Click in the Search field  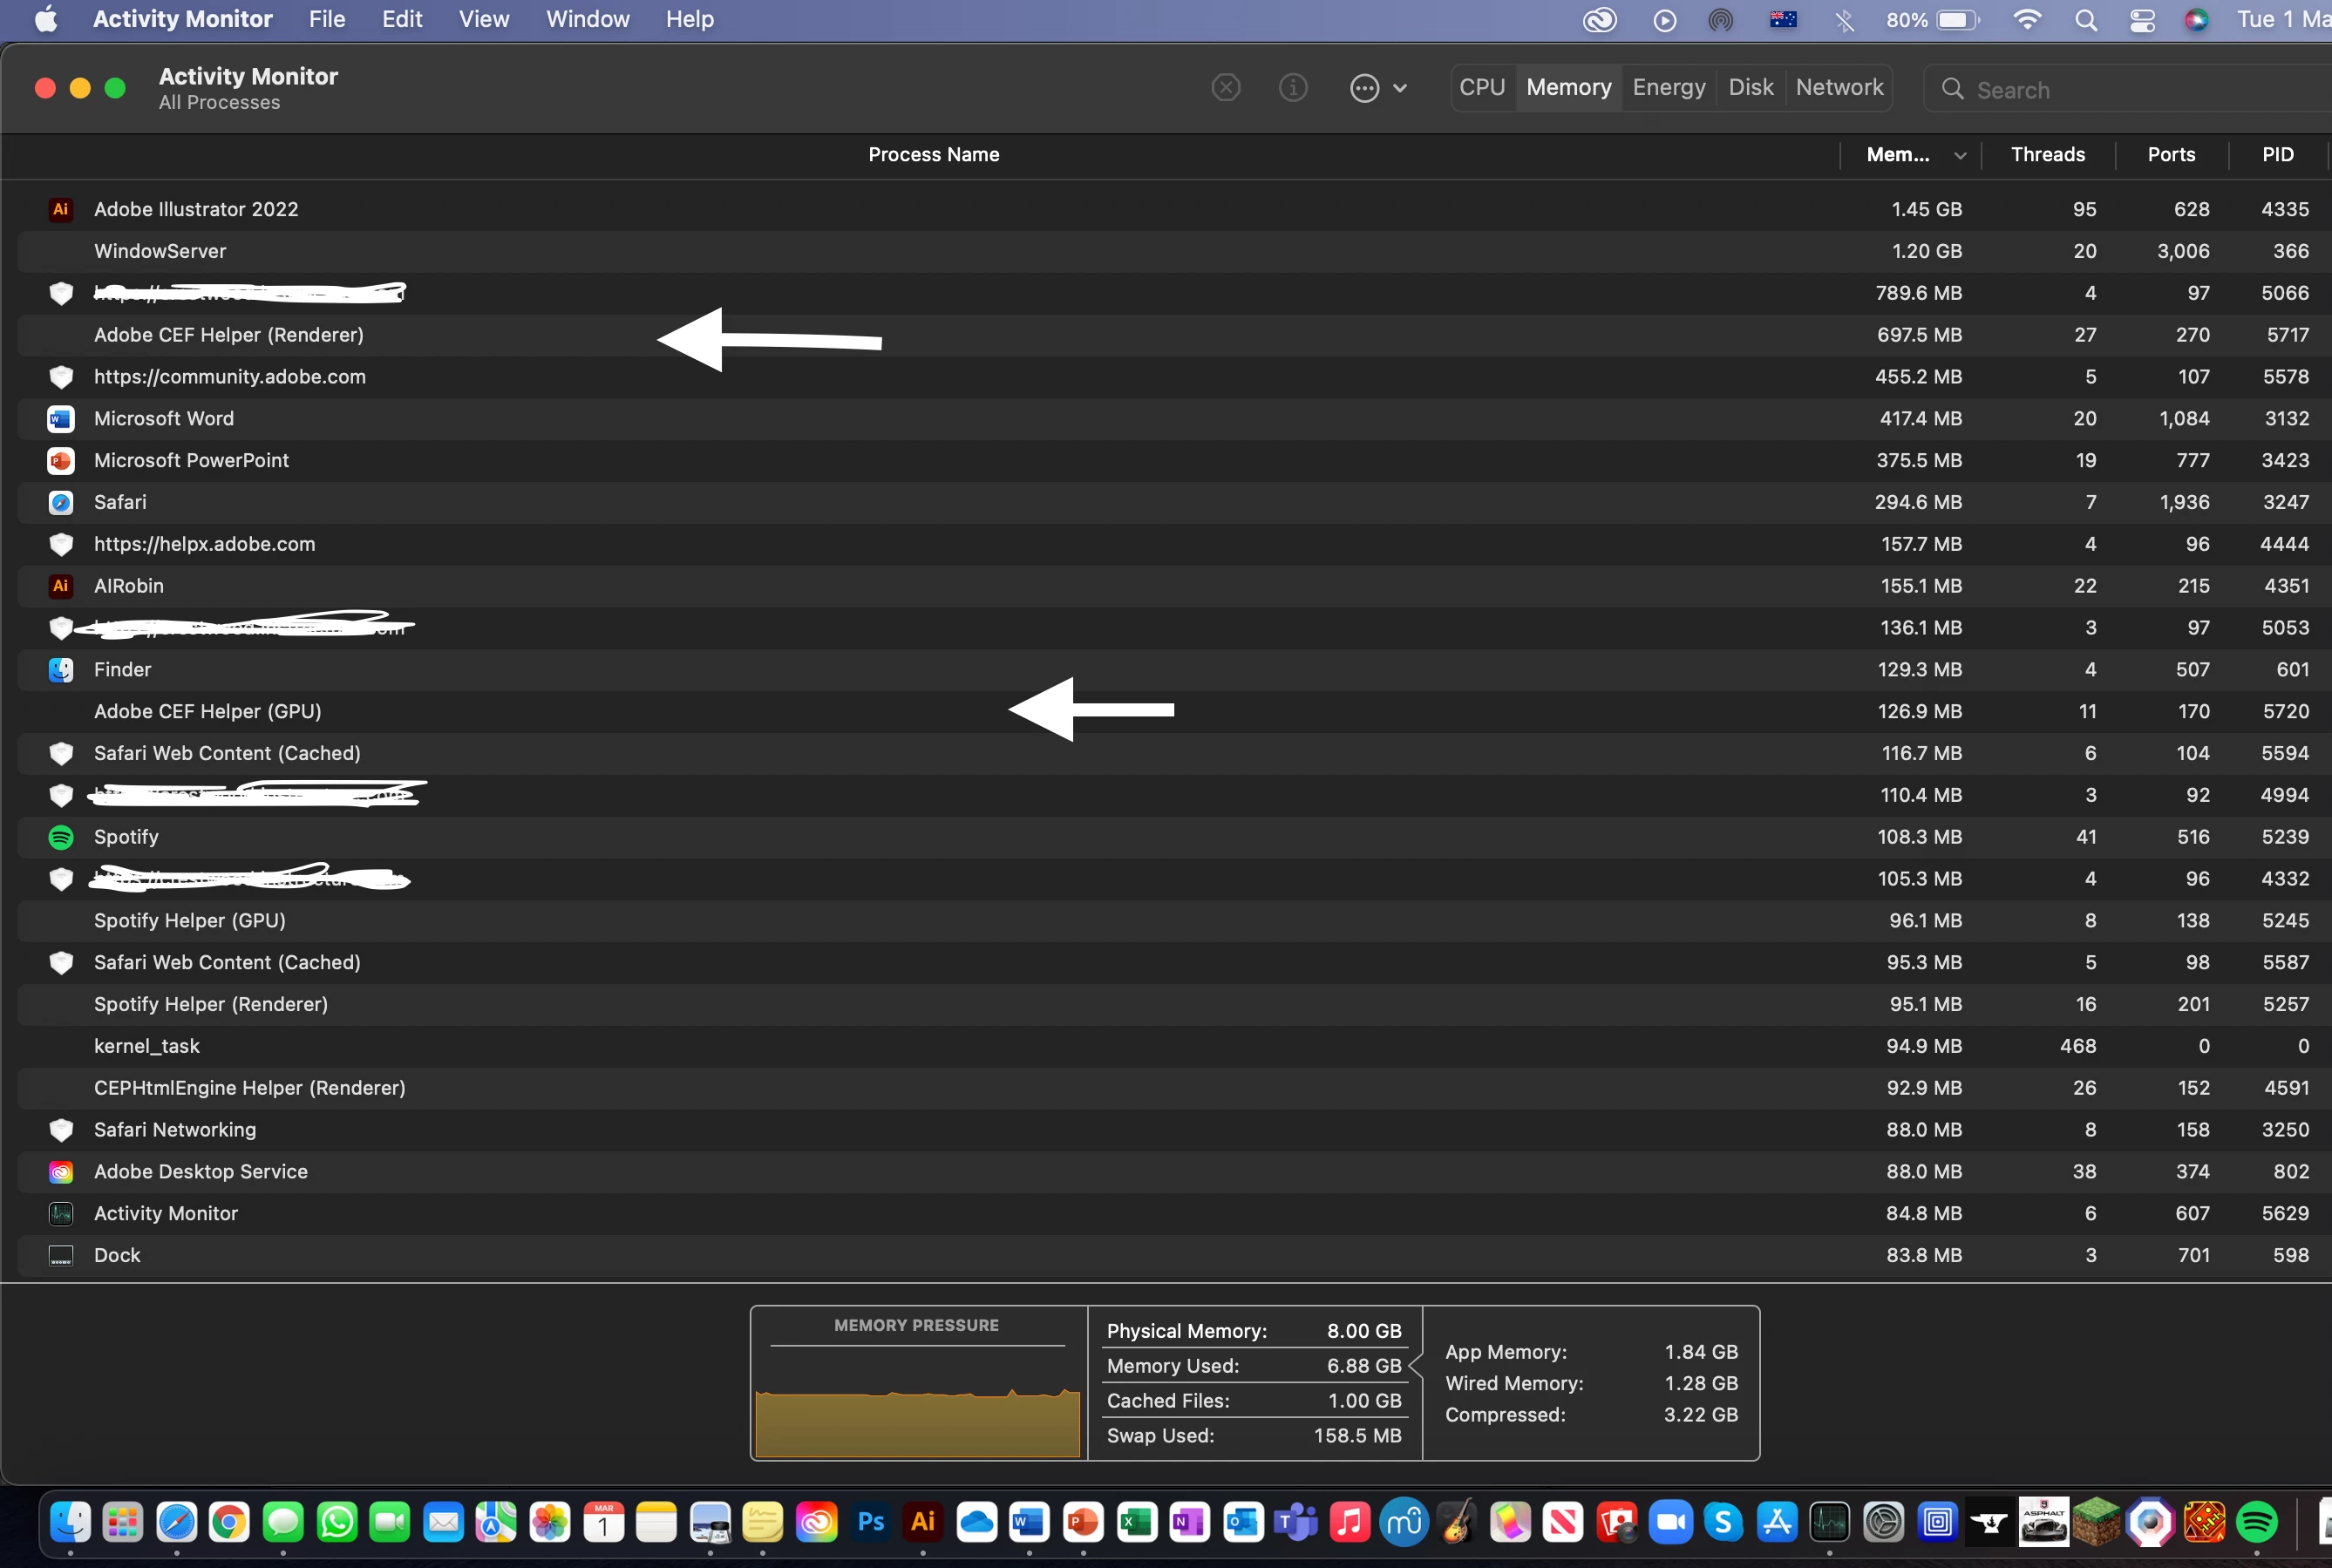click(x=2140, y=90)
